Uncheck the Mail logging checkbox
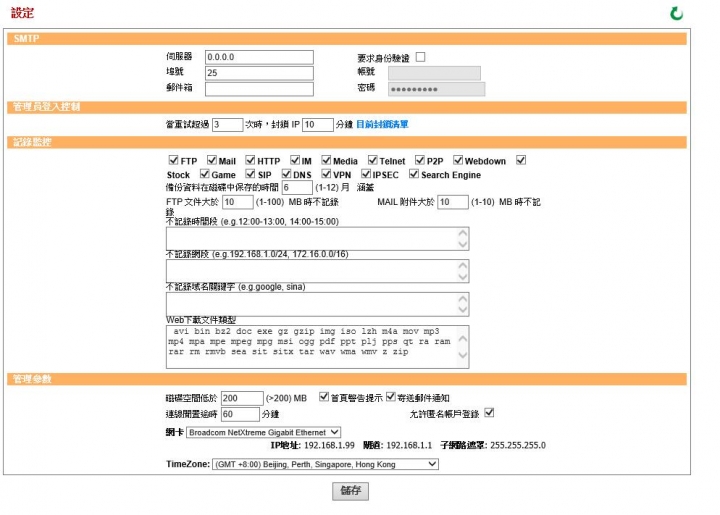The height and width of the screenshot is (515, 720). (x=212, y=160)
